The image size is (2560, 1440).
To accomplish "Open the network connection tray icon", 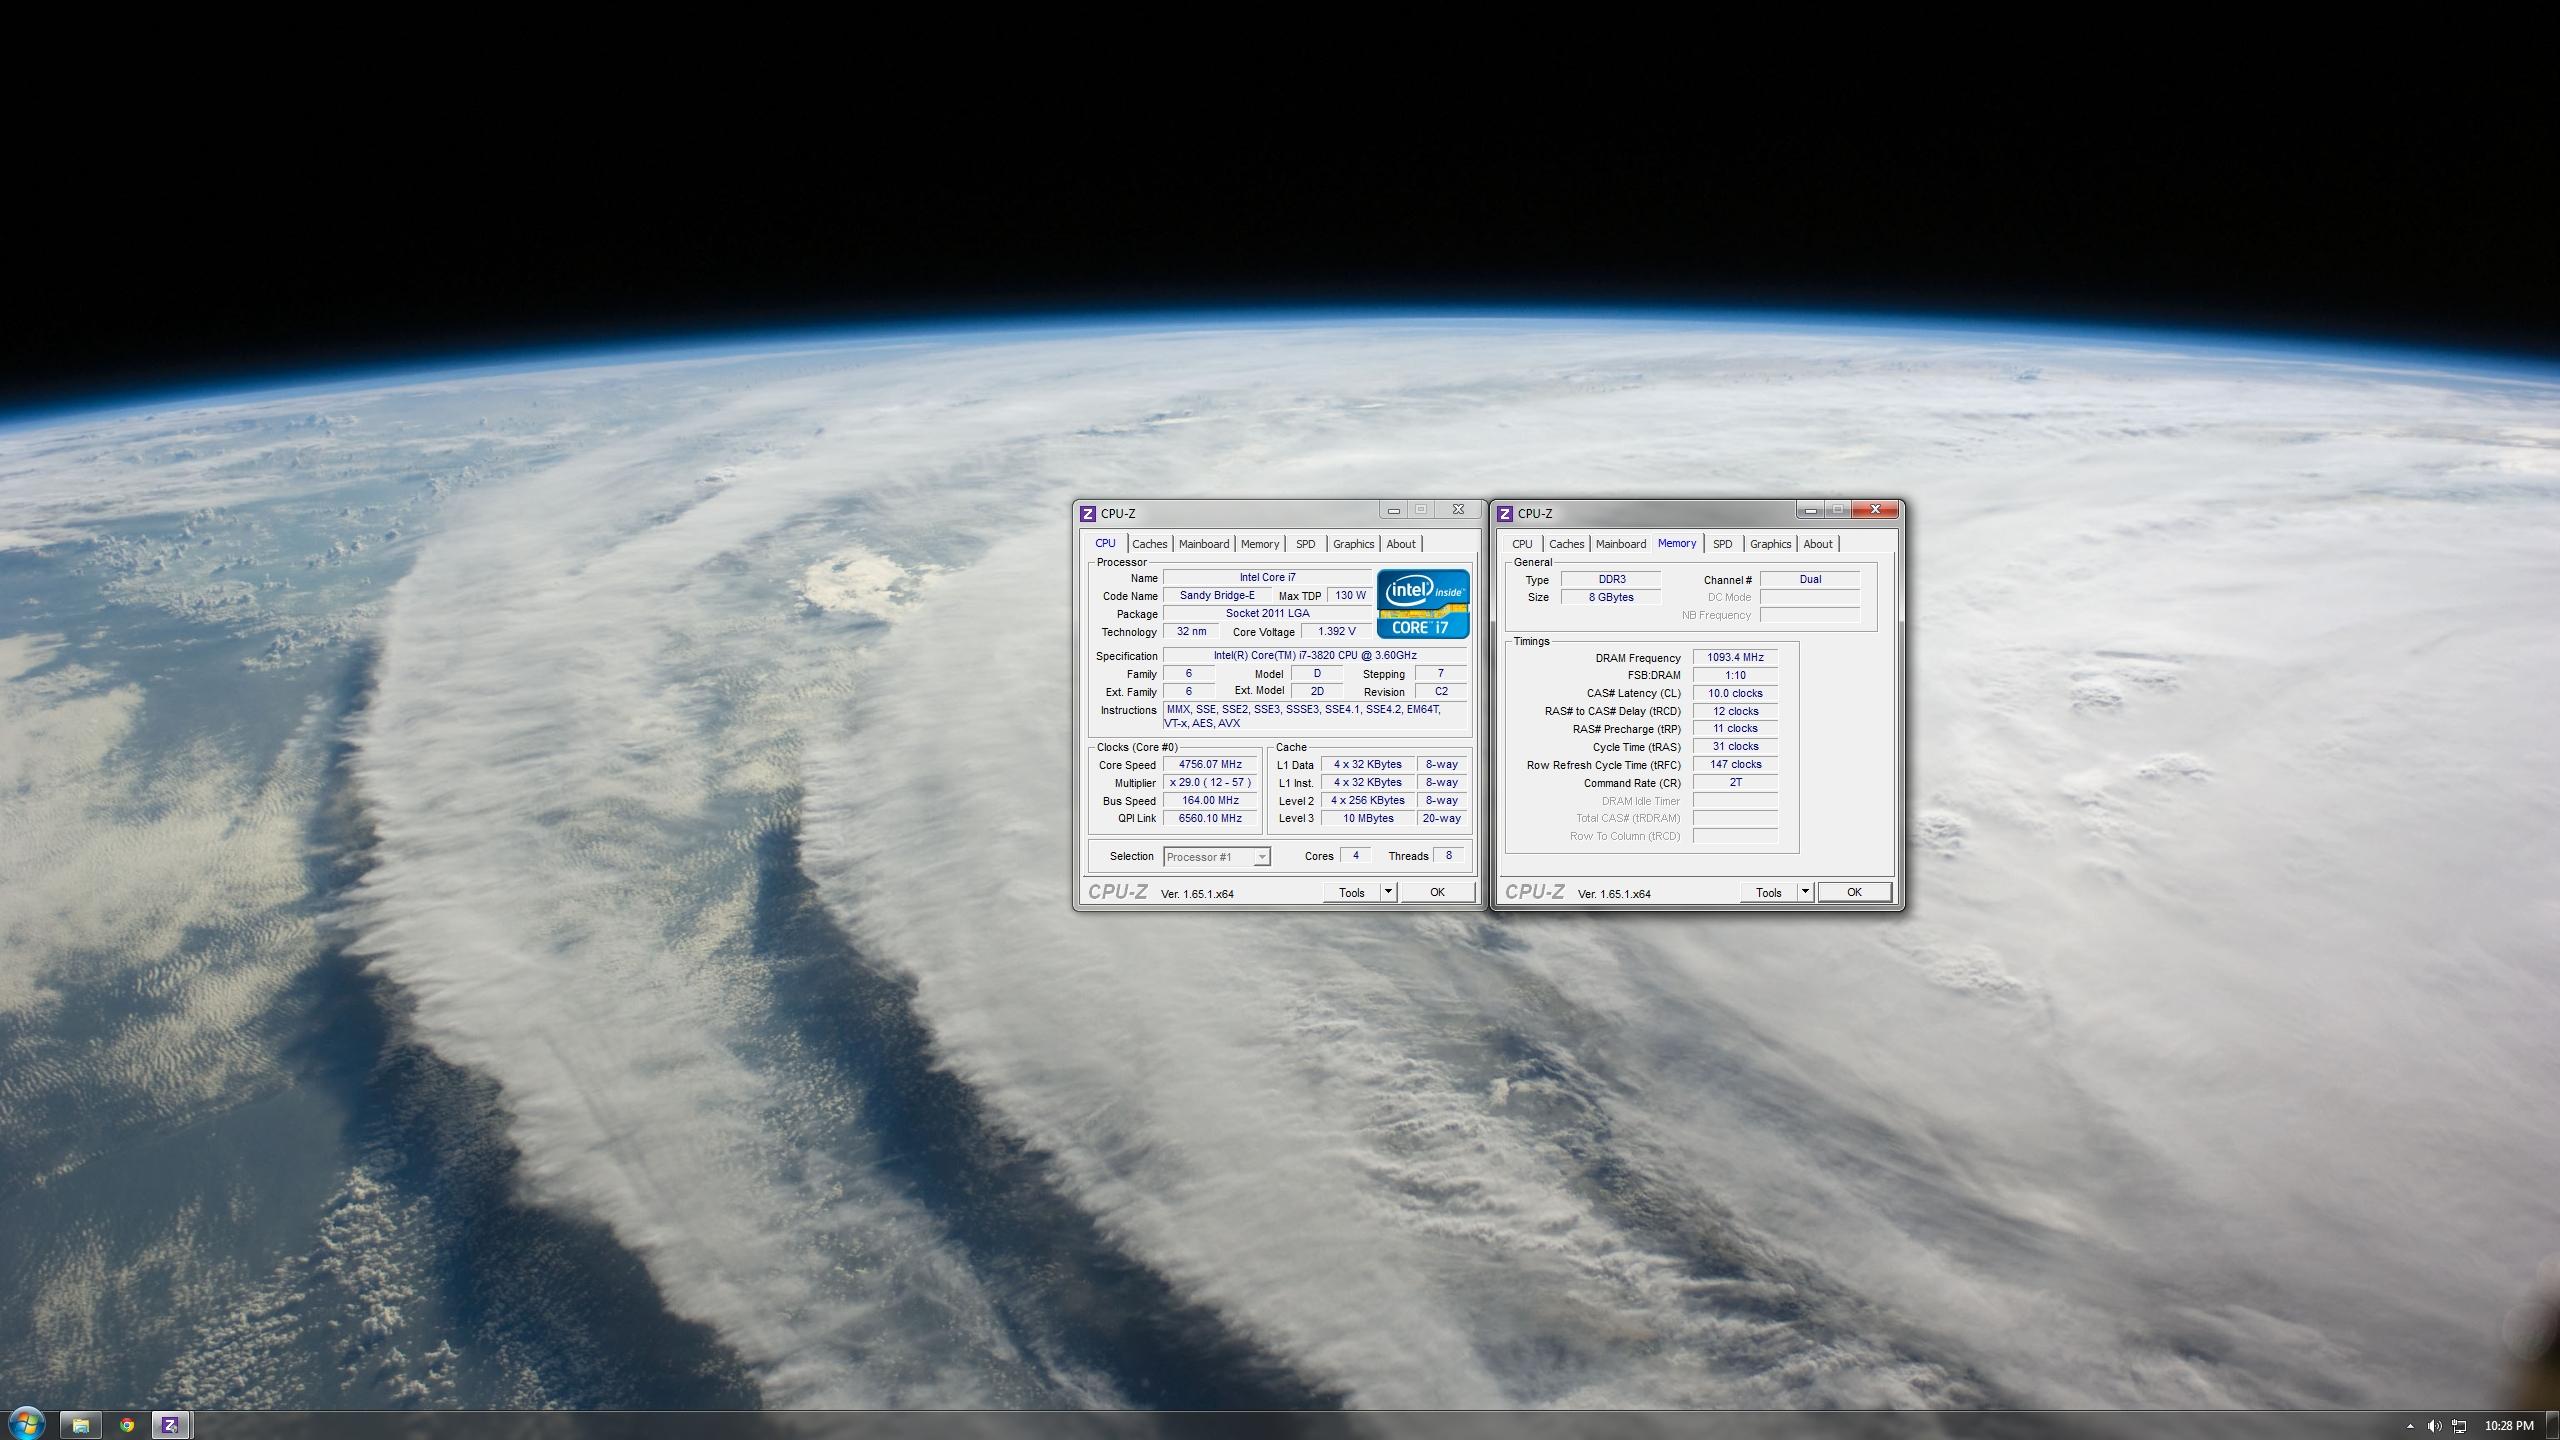I will coord(2460,1426).
